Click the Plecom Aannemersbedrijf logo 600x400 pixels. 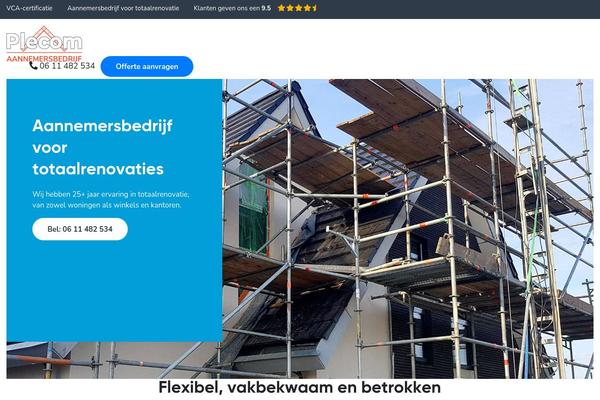(x=44, y=44)
